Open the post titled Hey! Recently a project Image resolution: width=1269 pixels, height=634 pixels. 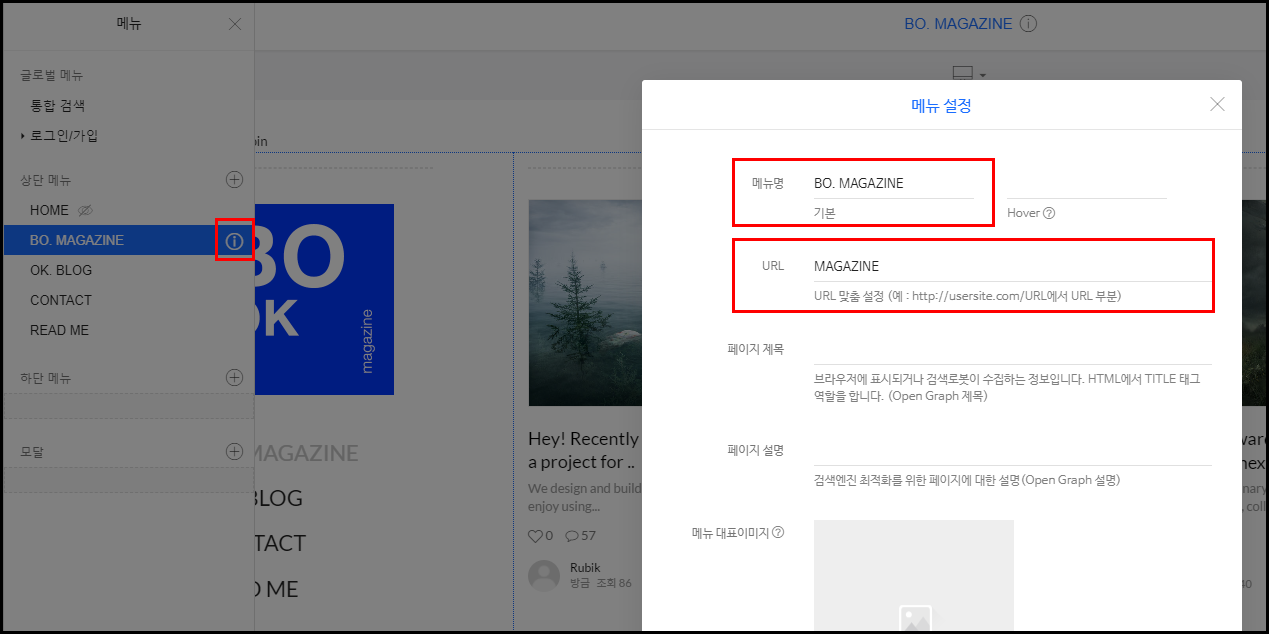[x=582, y=450]
